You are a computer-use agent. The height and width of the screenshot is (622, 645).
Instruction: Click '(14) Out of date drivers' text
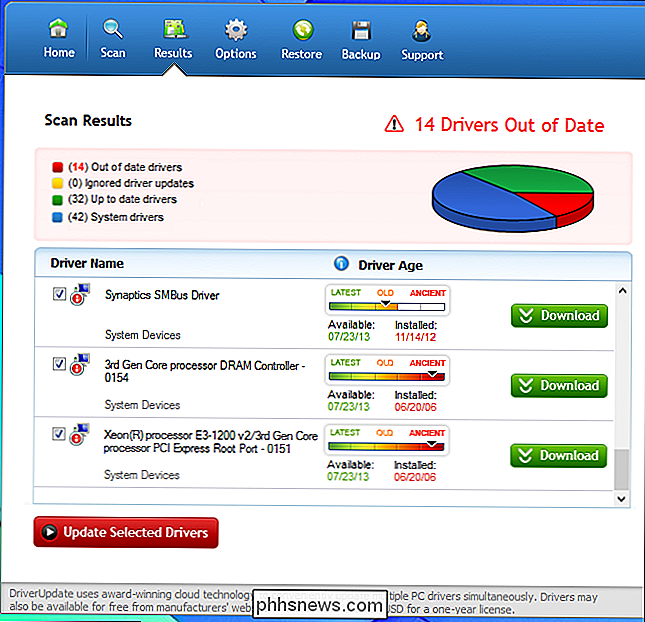pos(125,167)
